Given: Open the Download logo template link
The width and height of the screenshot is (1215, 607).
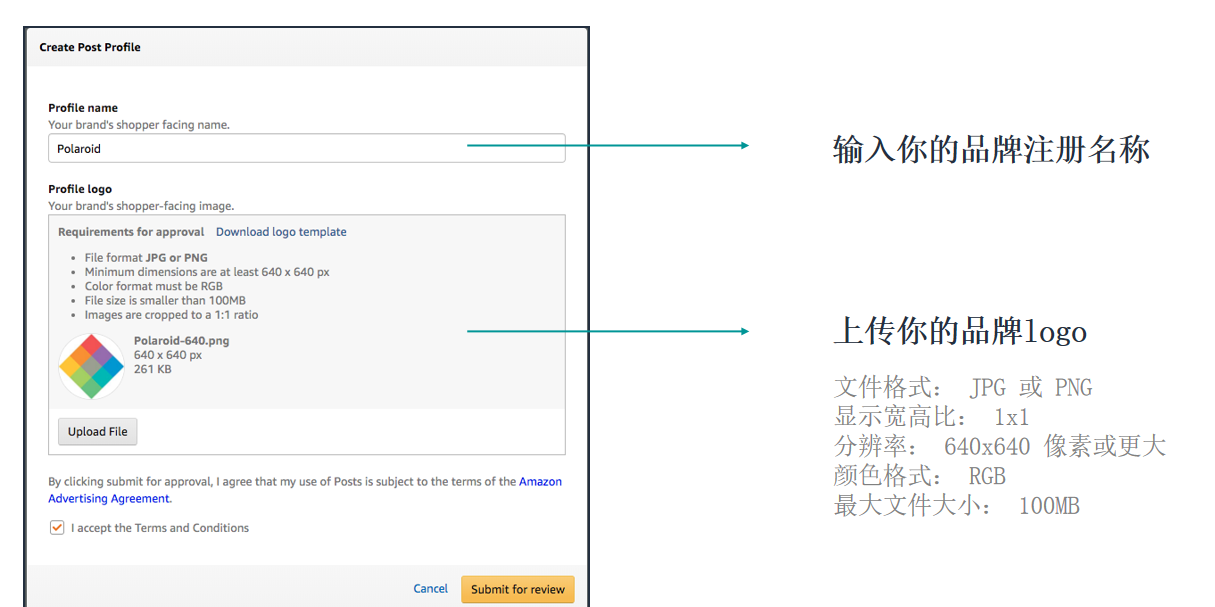Looking at the screenshot, I should (x=281, y=231).
